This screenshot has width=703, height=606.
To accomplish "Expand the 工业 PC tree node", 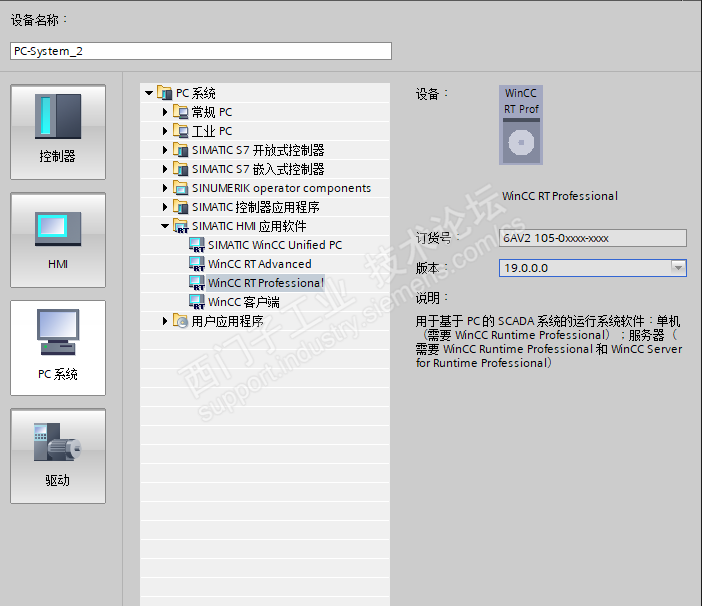I will [165, 131].
